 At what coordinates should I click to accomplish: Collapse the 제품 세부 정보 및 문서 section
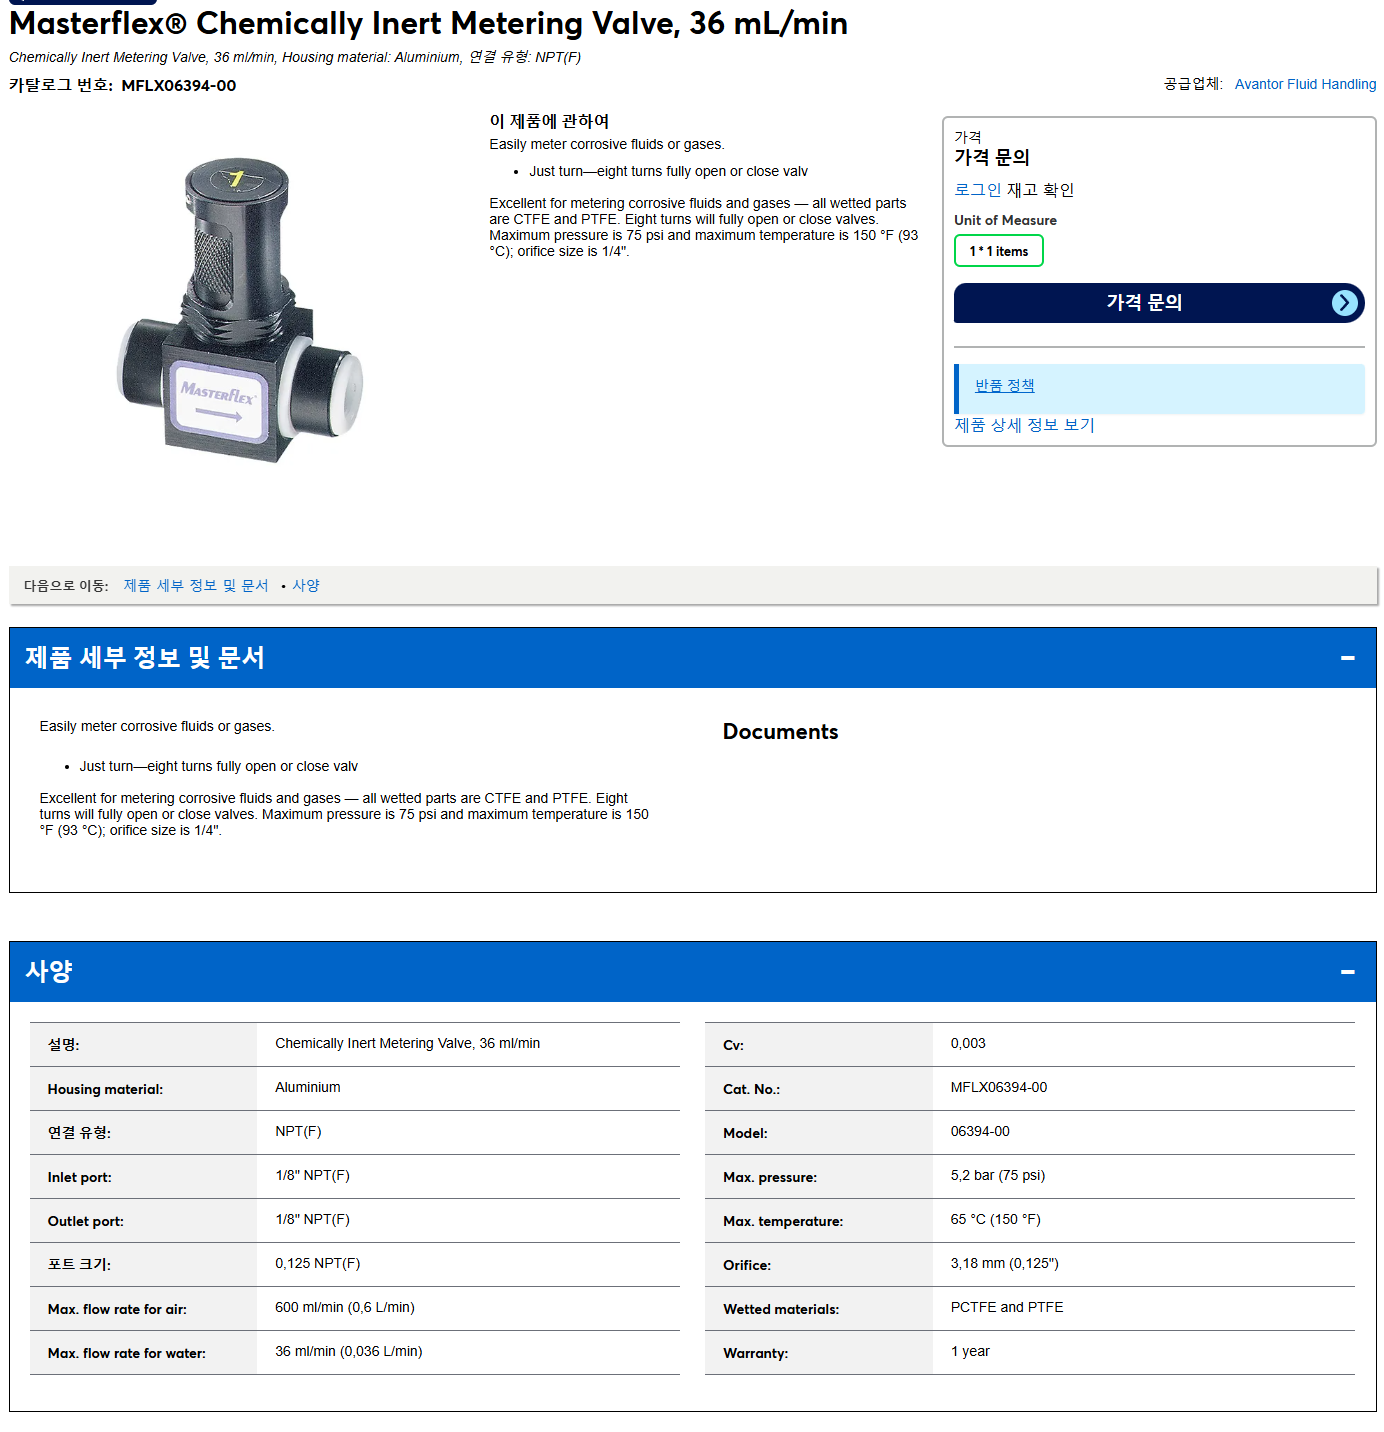1347,658
